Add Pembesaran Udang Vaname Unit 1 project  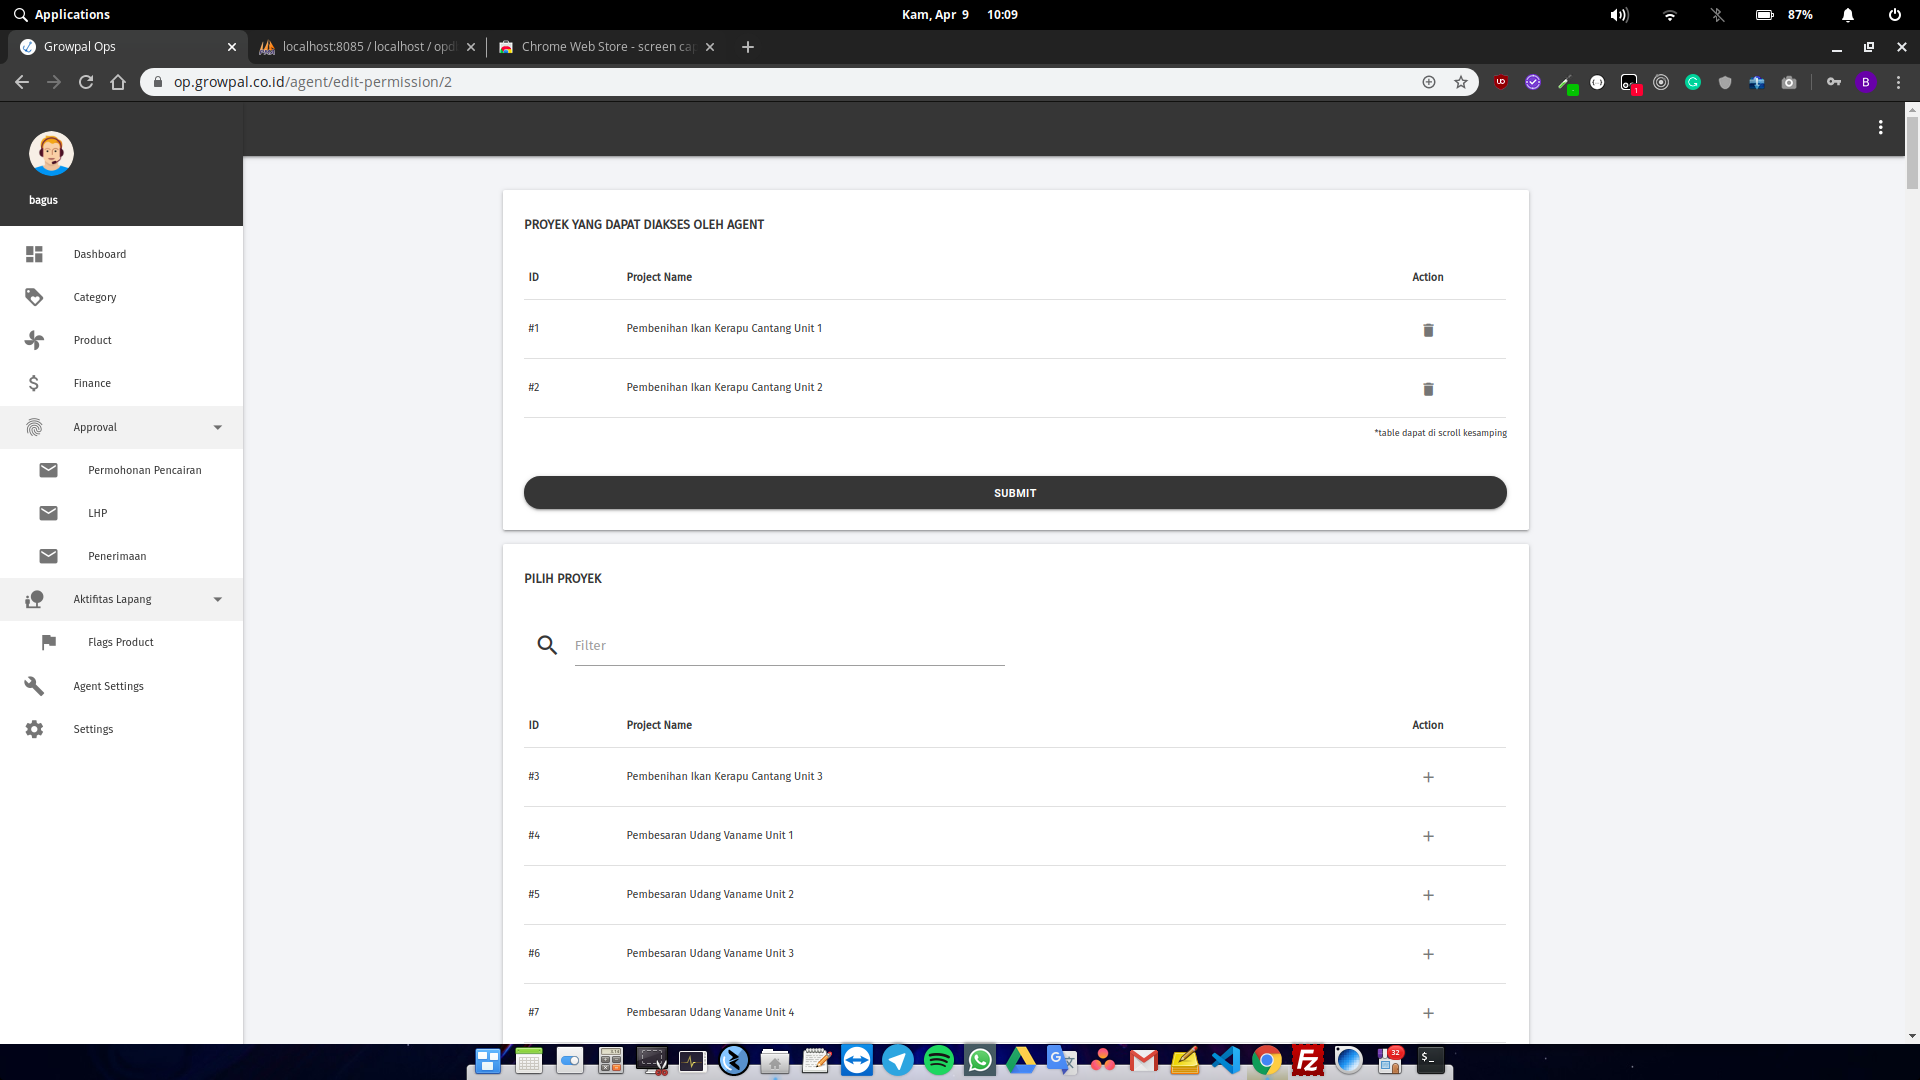1428,836
